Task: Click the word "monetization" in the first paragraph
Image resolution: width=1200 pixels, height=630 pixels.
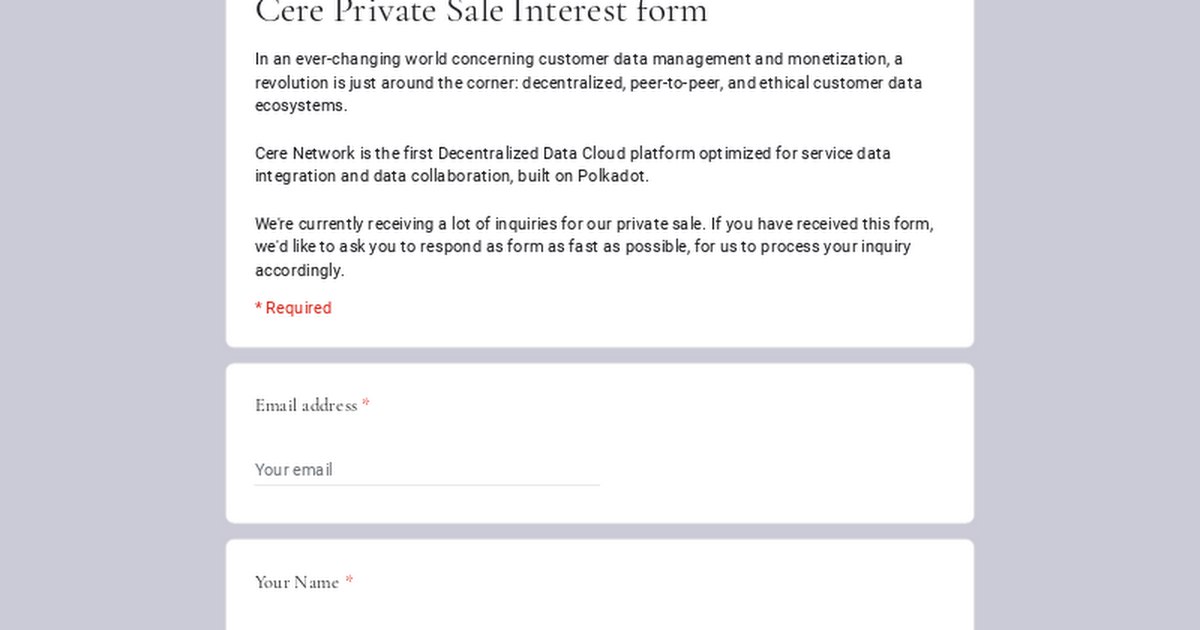Action: coord(837,59)
